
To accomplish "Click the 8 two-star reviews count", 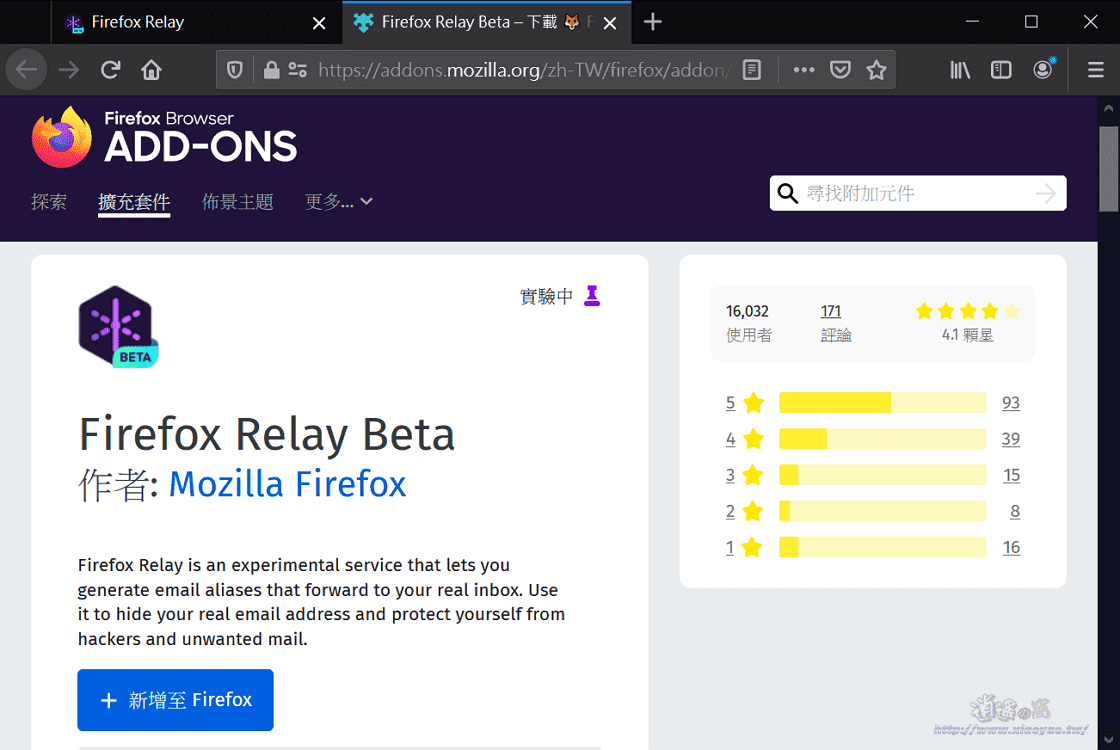I will pyautogui.click(x=1015, y=511).
